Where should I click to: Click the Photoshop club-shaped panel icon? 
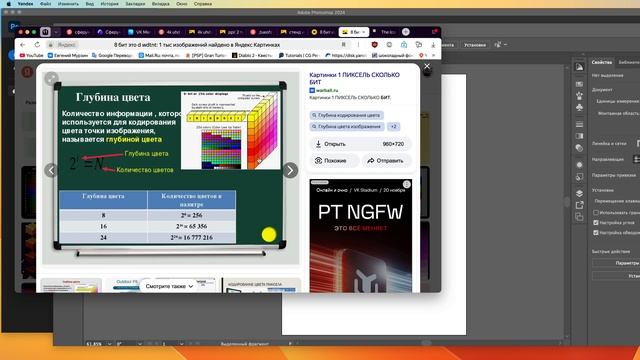click(579, 107)
